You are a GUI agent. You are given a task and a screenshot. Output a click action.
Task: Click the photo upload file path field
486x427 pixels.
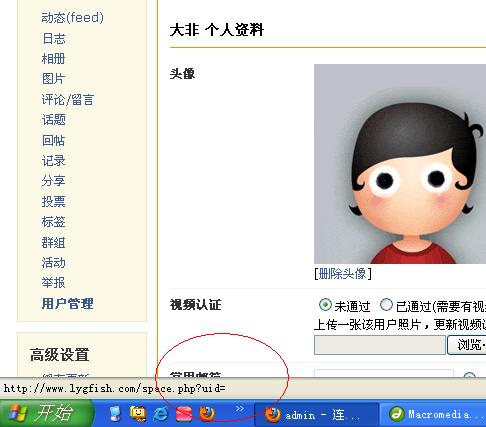pos(380,345)
